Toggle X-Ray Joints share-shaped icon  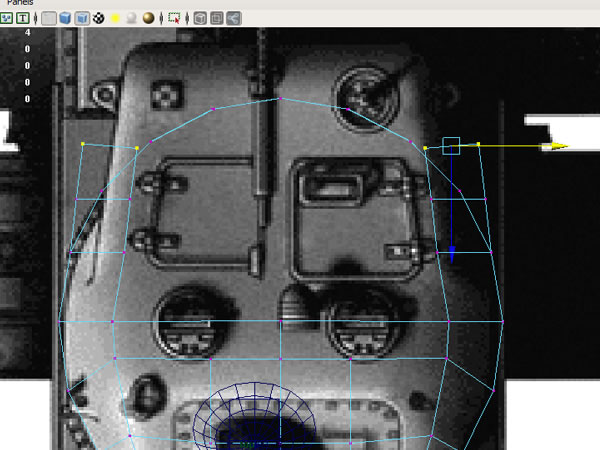tap(233, 18)
